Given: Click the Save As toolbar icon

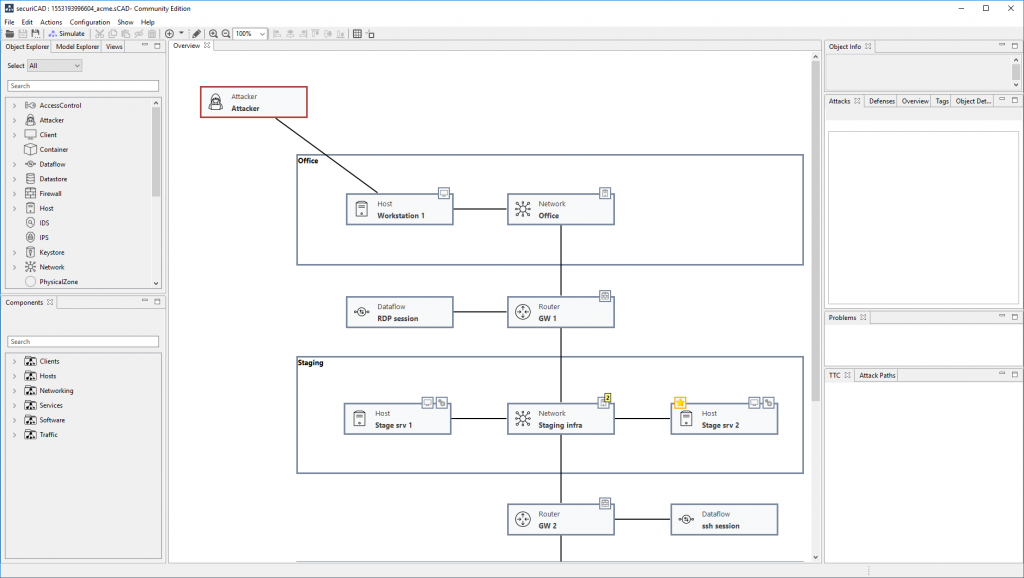Looking at the screenshot, I should (x=35, y=33).
